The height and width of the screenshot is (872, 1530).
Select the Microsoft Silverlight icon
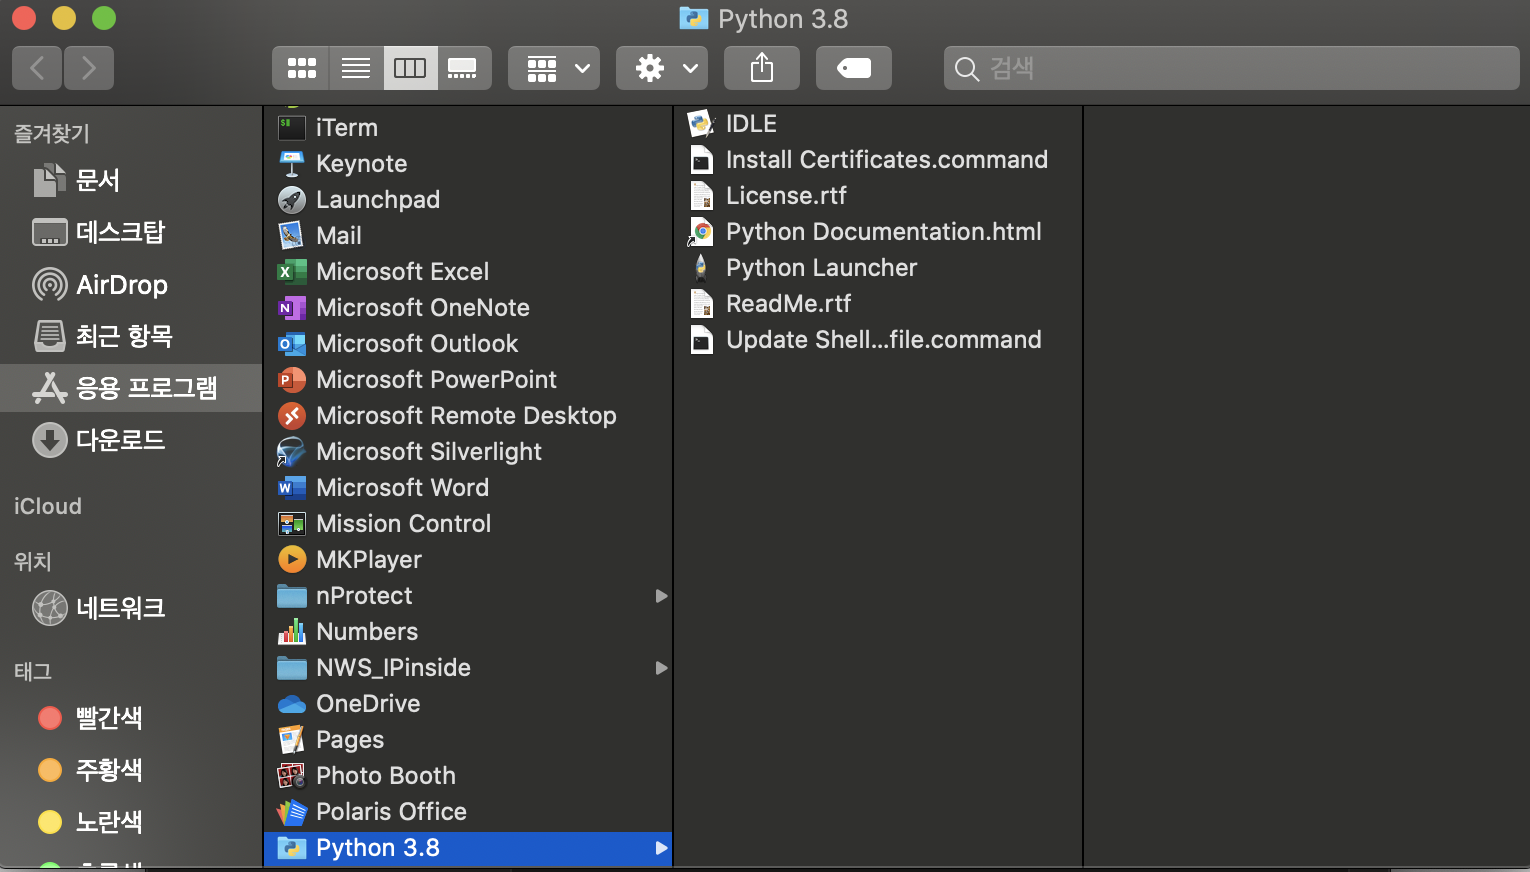[x=291, y=452]
